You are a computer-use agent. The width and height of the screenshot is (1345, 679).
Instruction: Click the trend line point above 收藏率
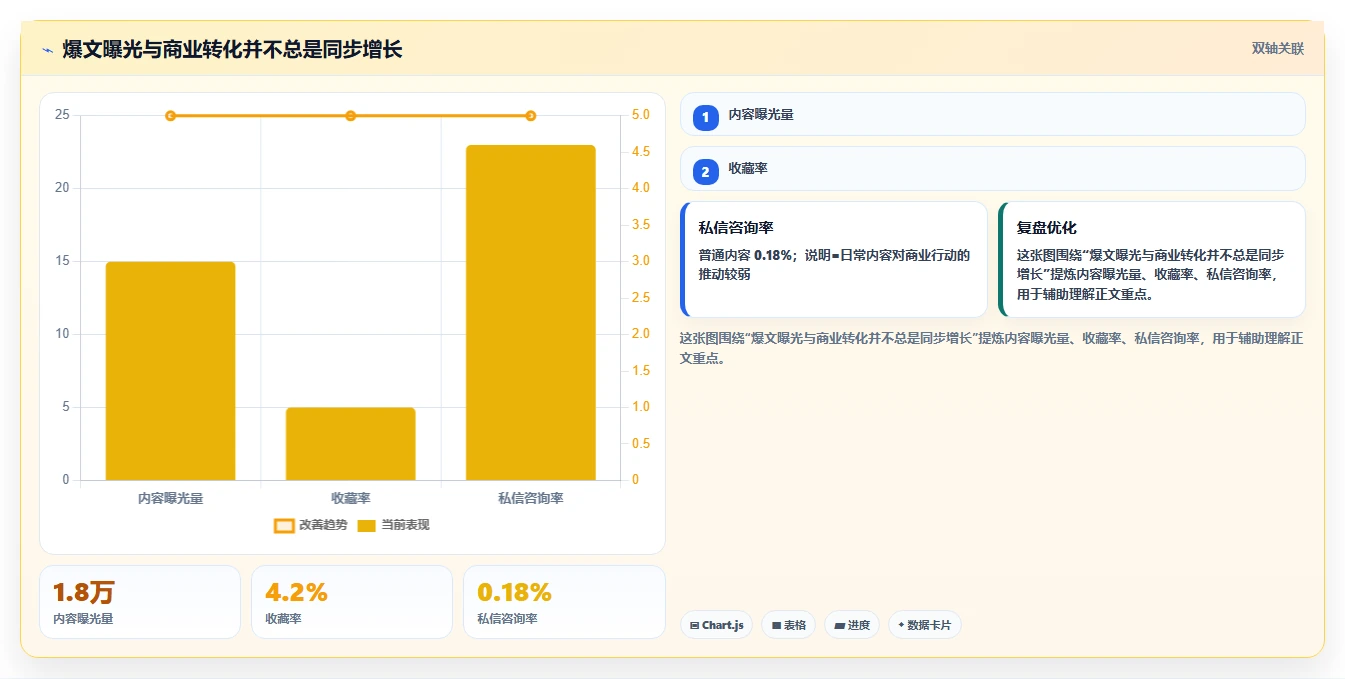351,116
